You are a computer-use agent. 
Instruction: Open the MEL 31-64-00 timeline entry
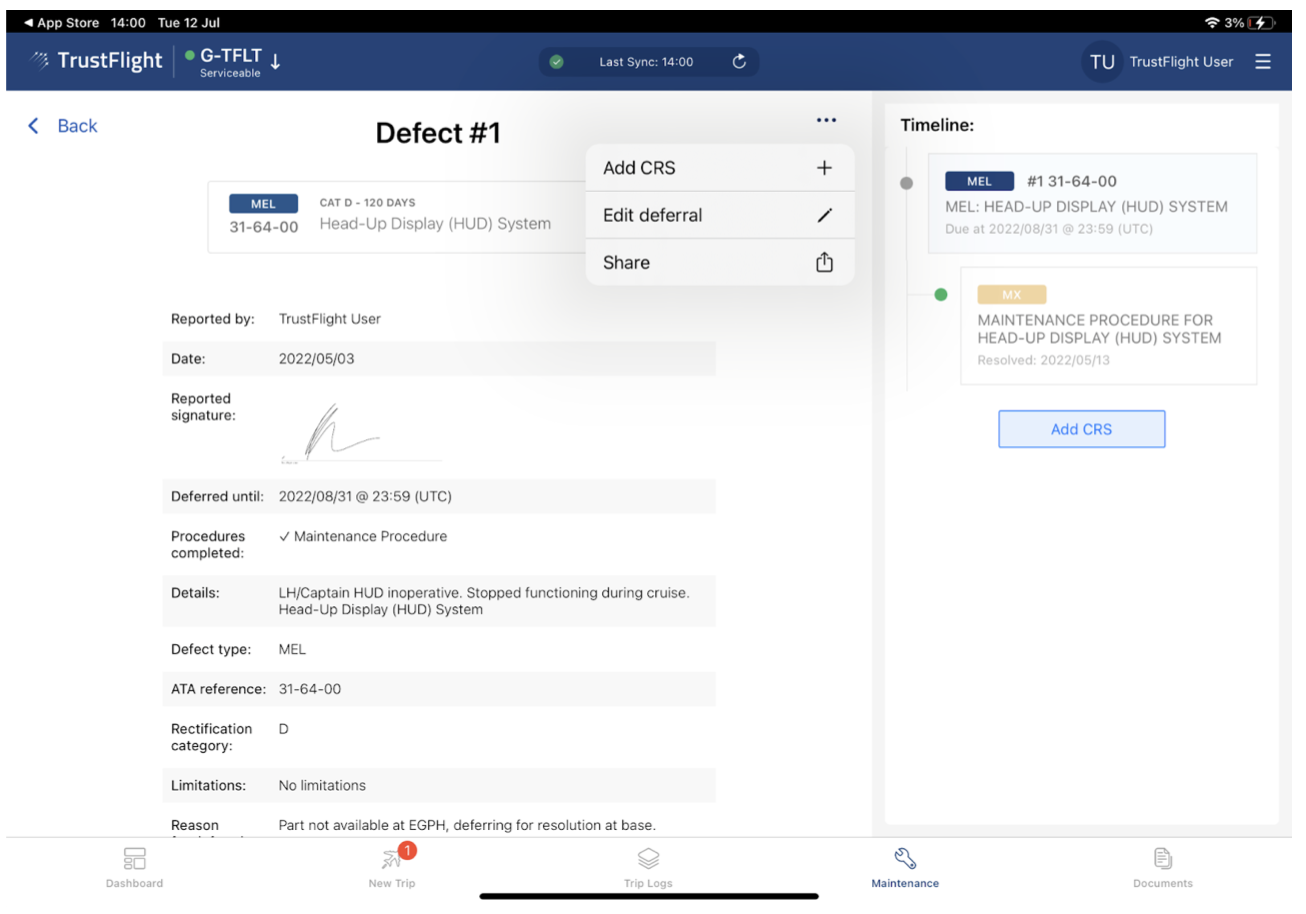(x=1092, y=203)
